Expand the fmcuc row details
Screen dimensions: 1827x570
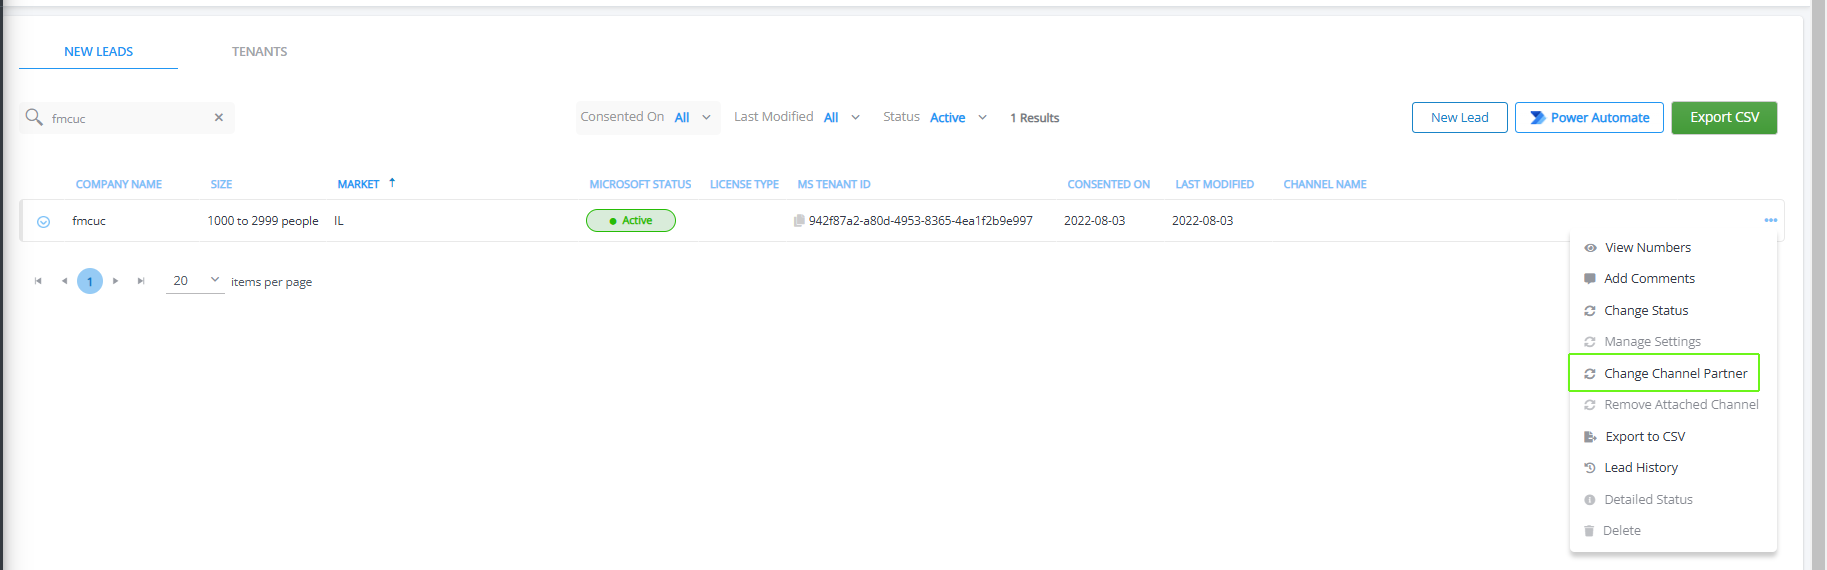(43, 222)
